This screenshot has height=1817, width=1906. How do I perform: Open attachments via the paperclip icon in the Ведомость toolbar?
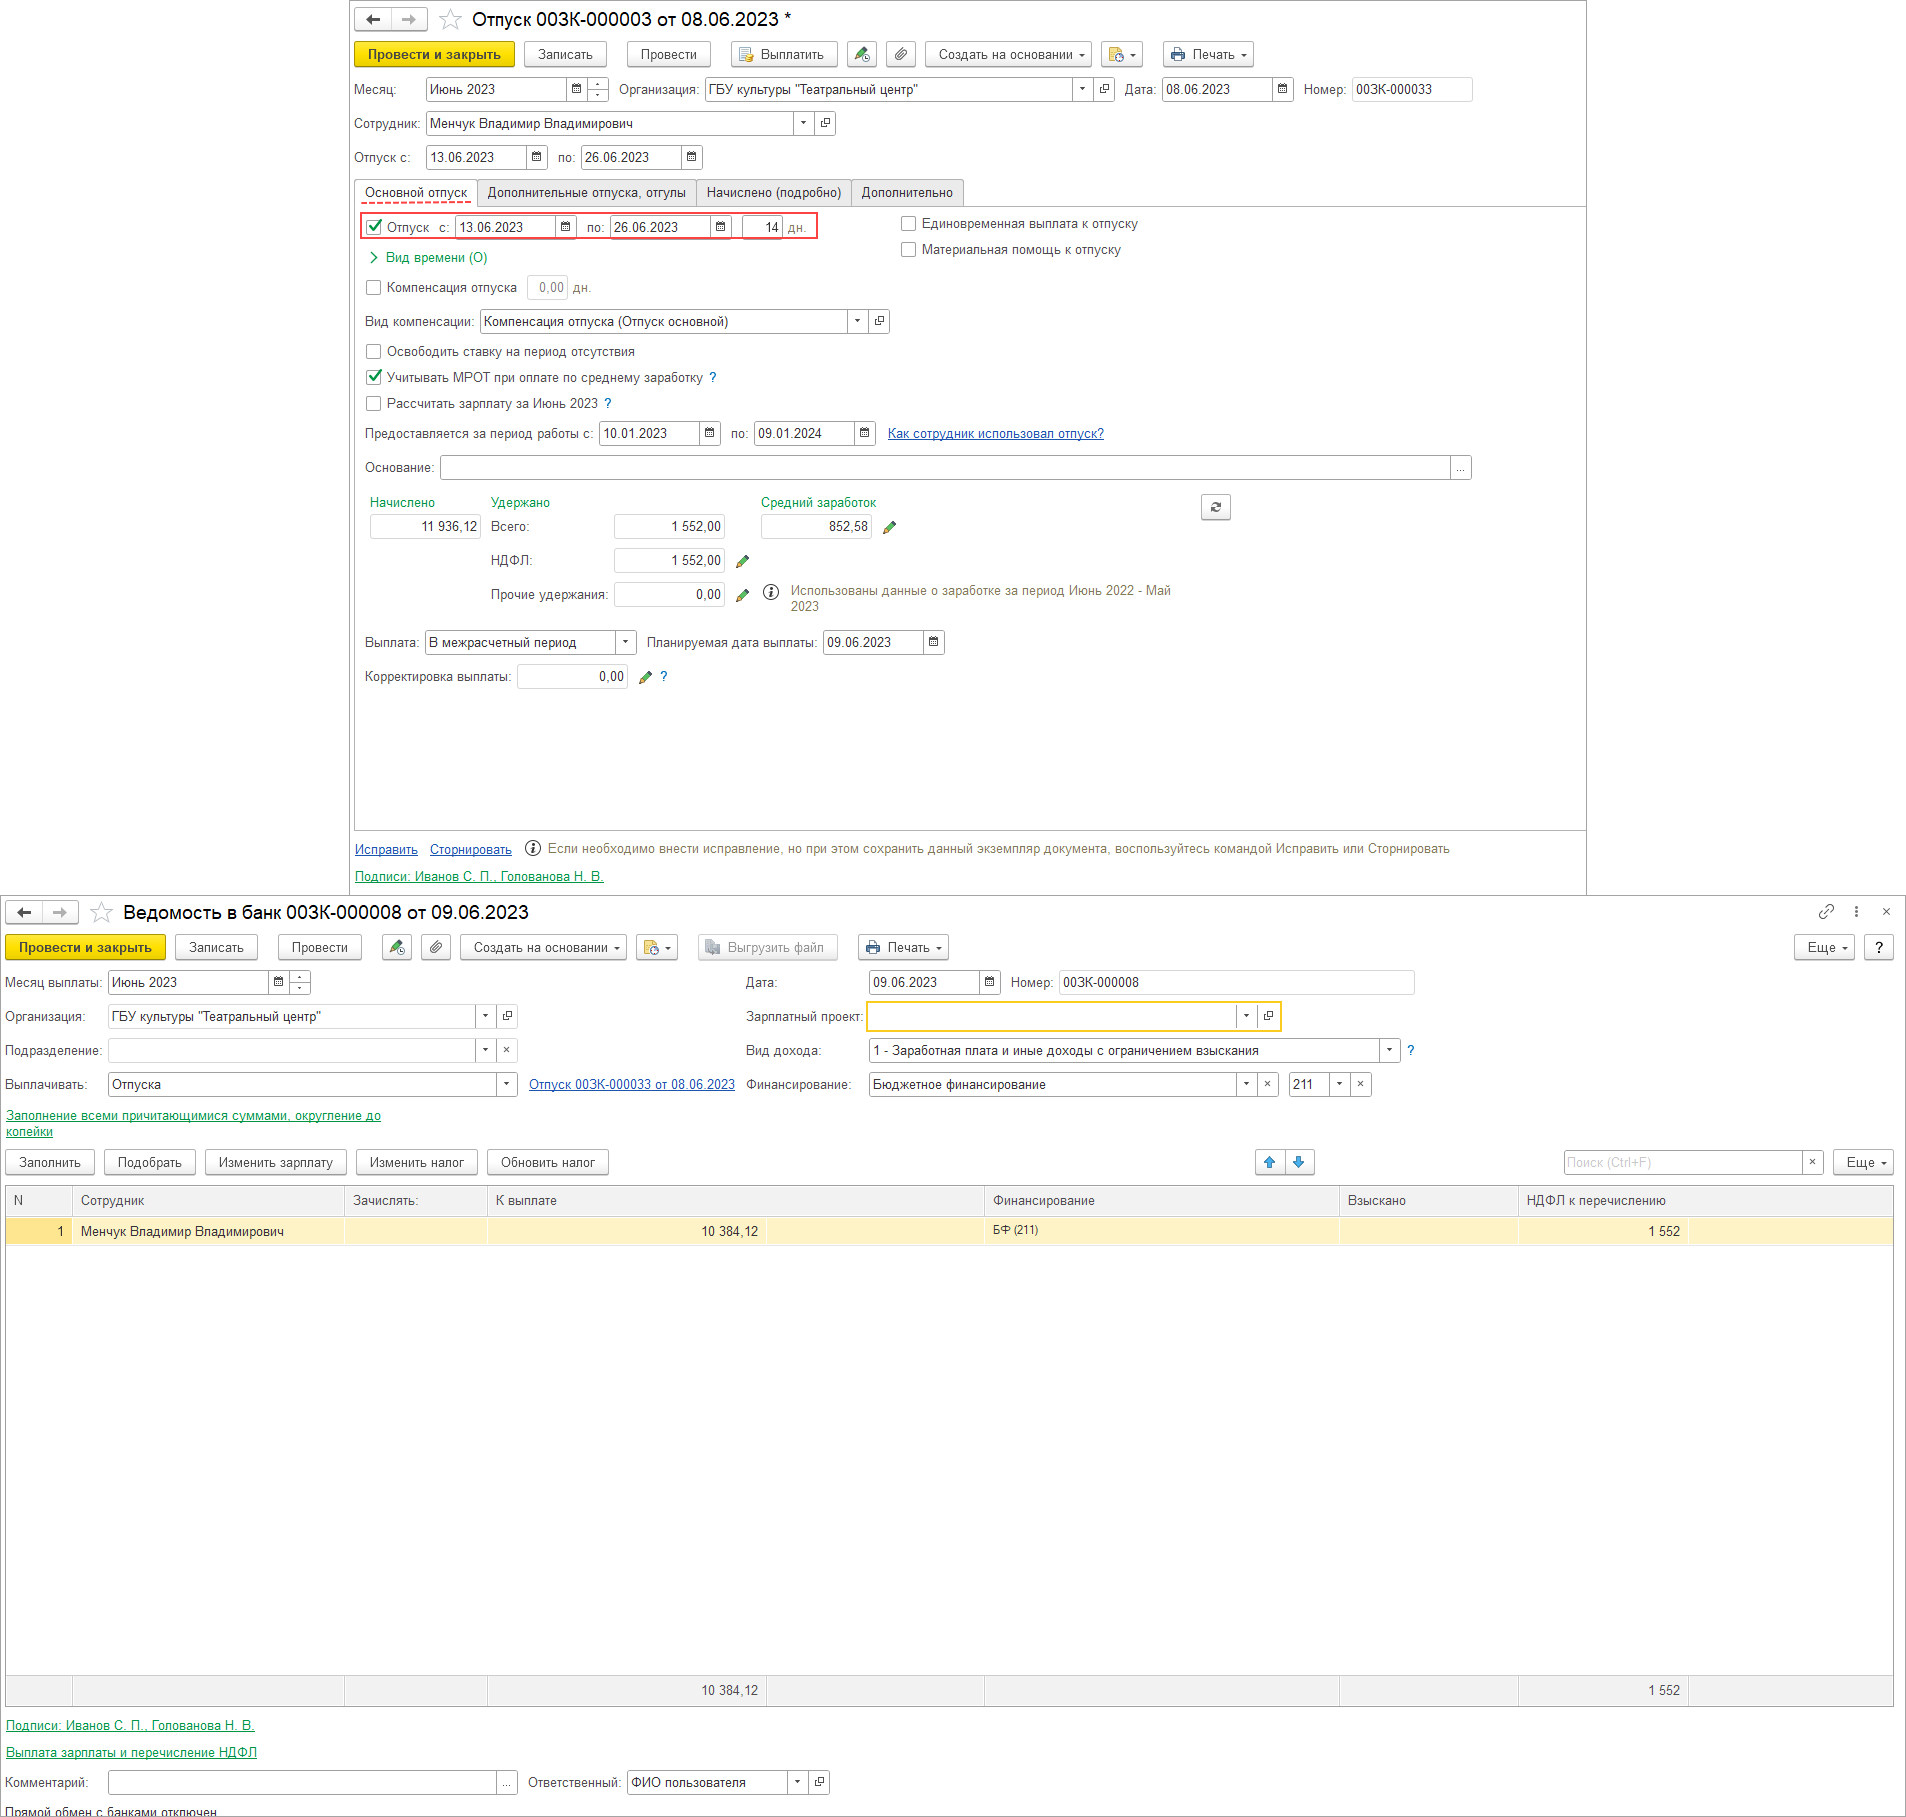[436, 947]
